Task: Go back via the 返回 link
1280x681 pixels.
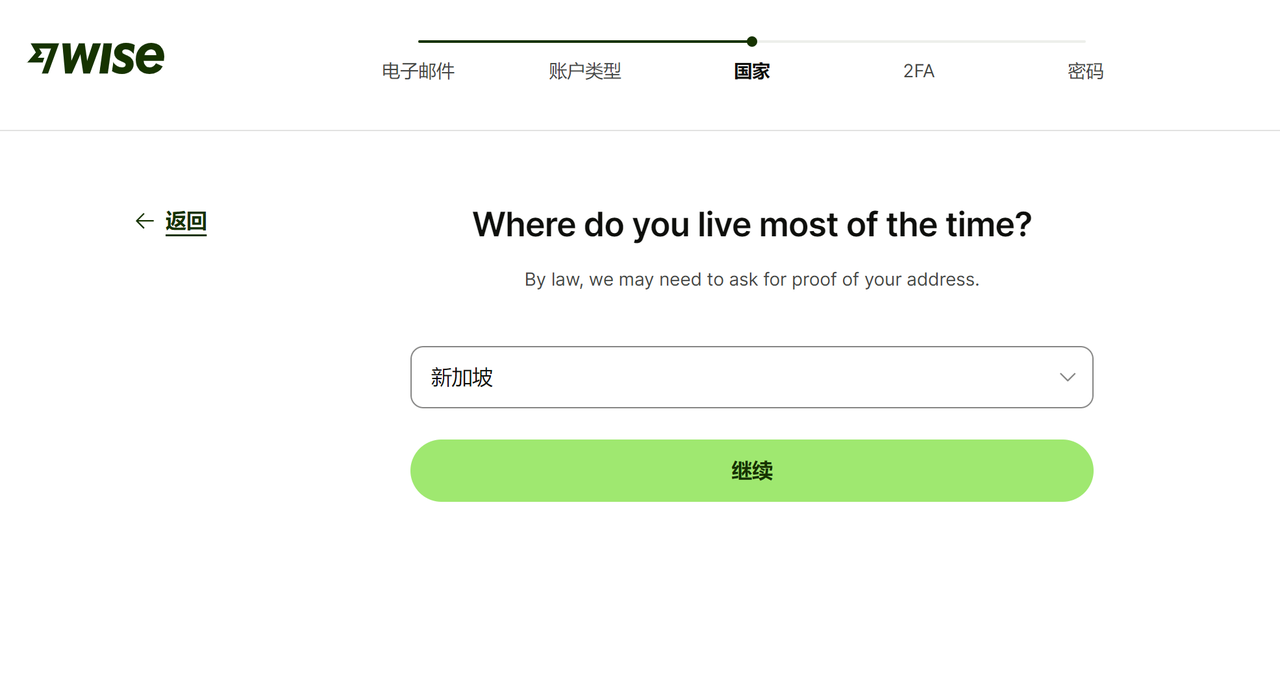Action: [186, 222]
